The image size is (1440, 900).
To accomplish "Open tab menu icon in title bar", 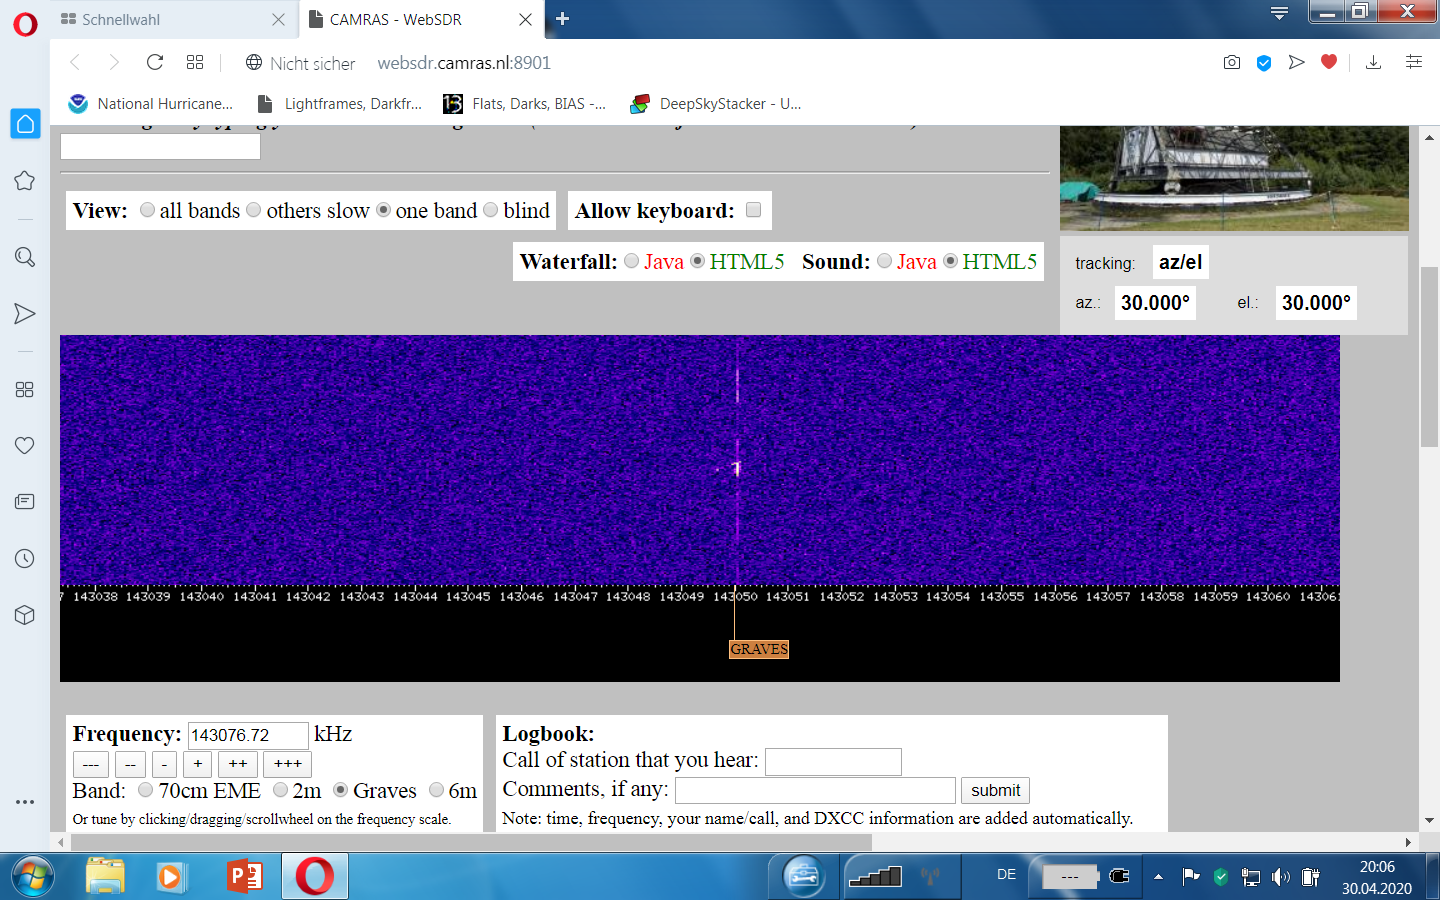I will tap(1279, 13).
